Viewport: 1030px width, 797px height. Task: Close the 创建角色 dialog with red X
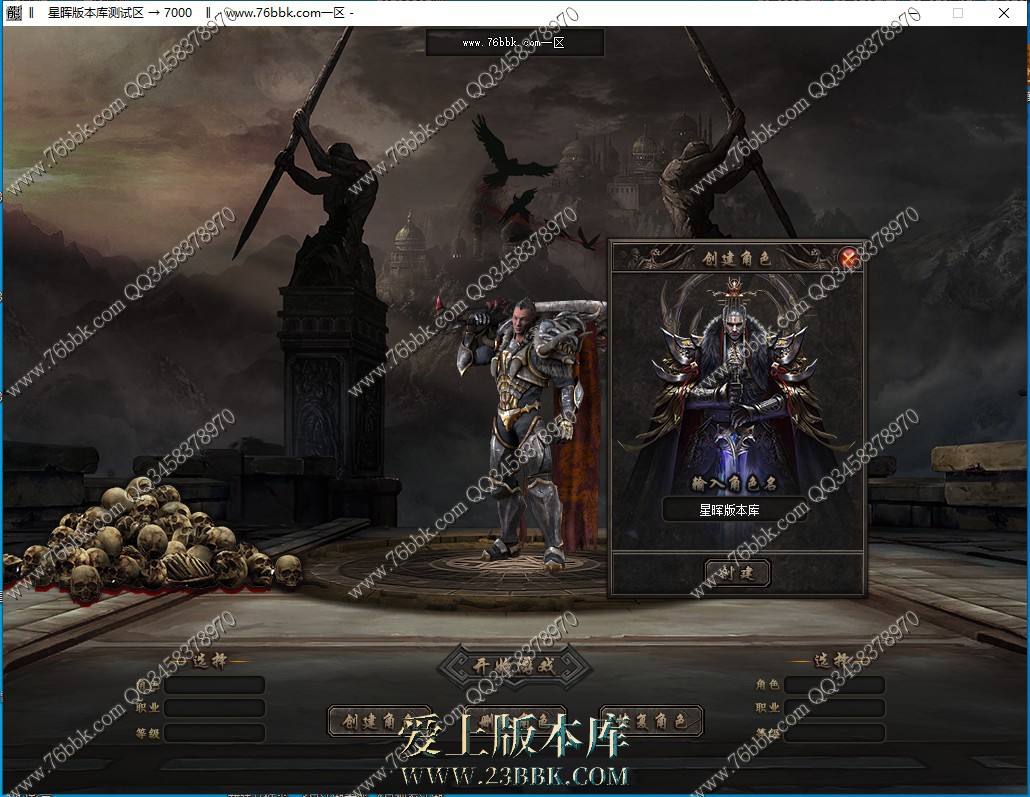point(849,258)
